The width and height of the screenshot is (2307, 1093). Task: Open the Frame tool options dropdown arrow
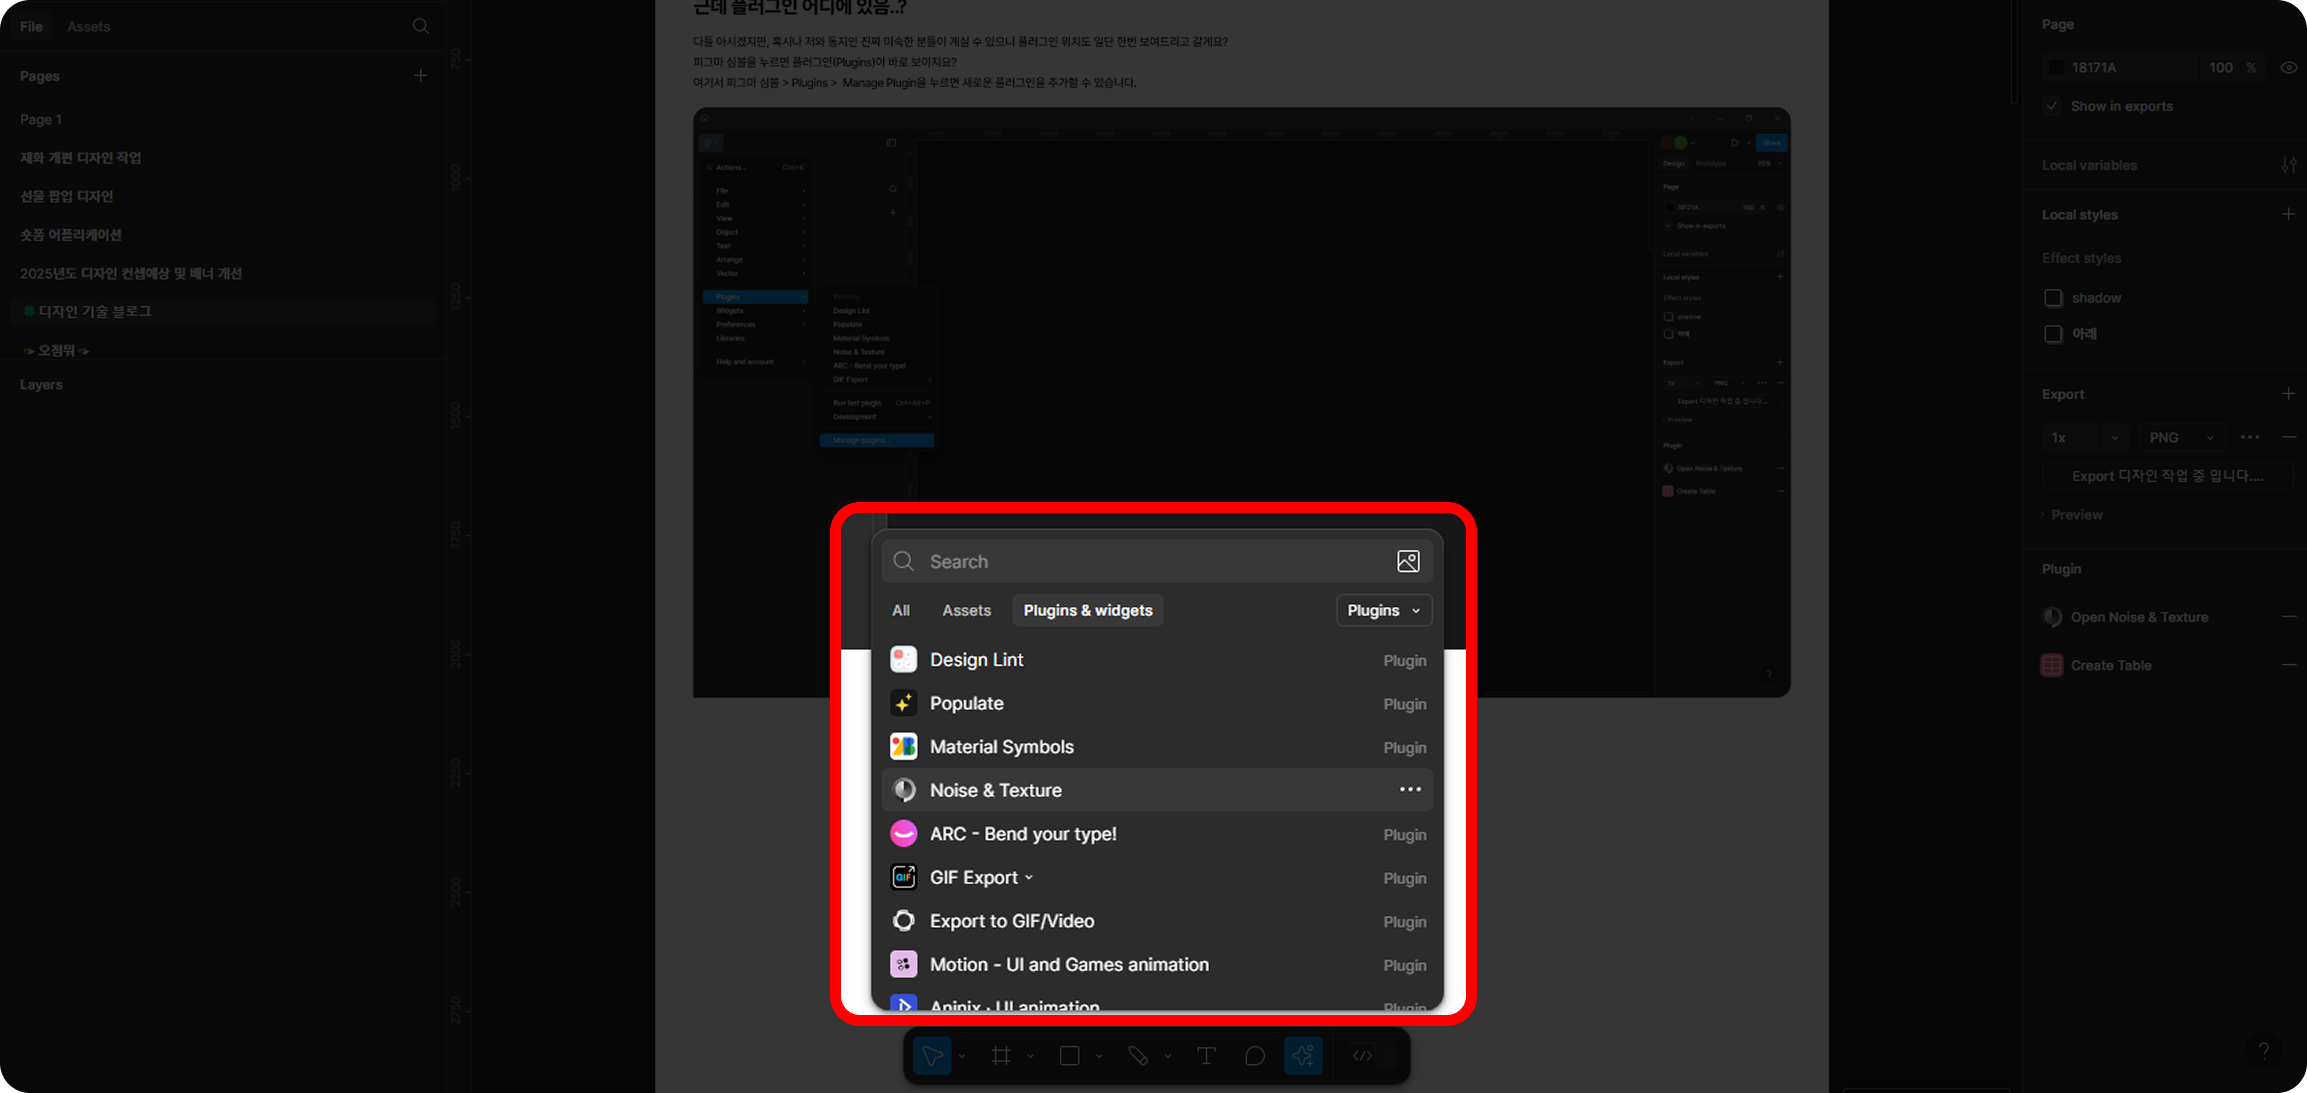click(x=1030, y=1056)
